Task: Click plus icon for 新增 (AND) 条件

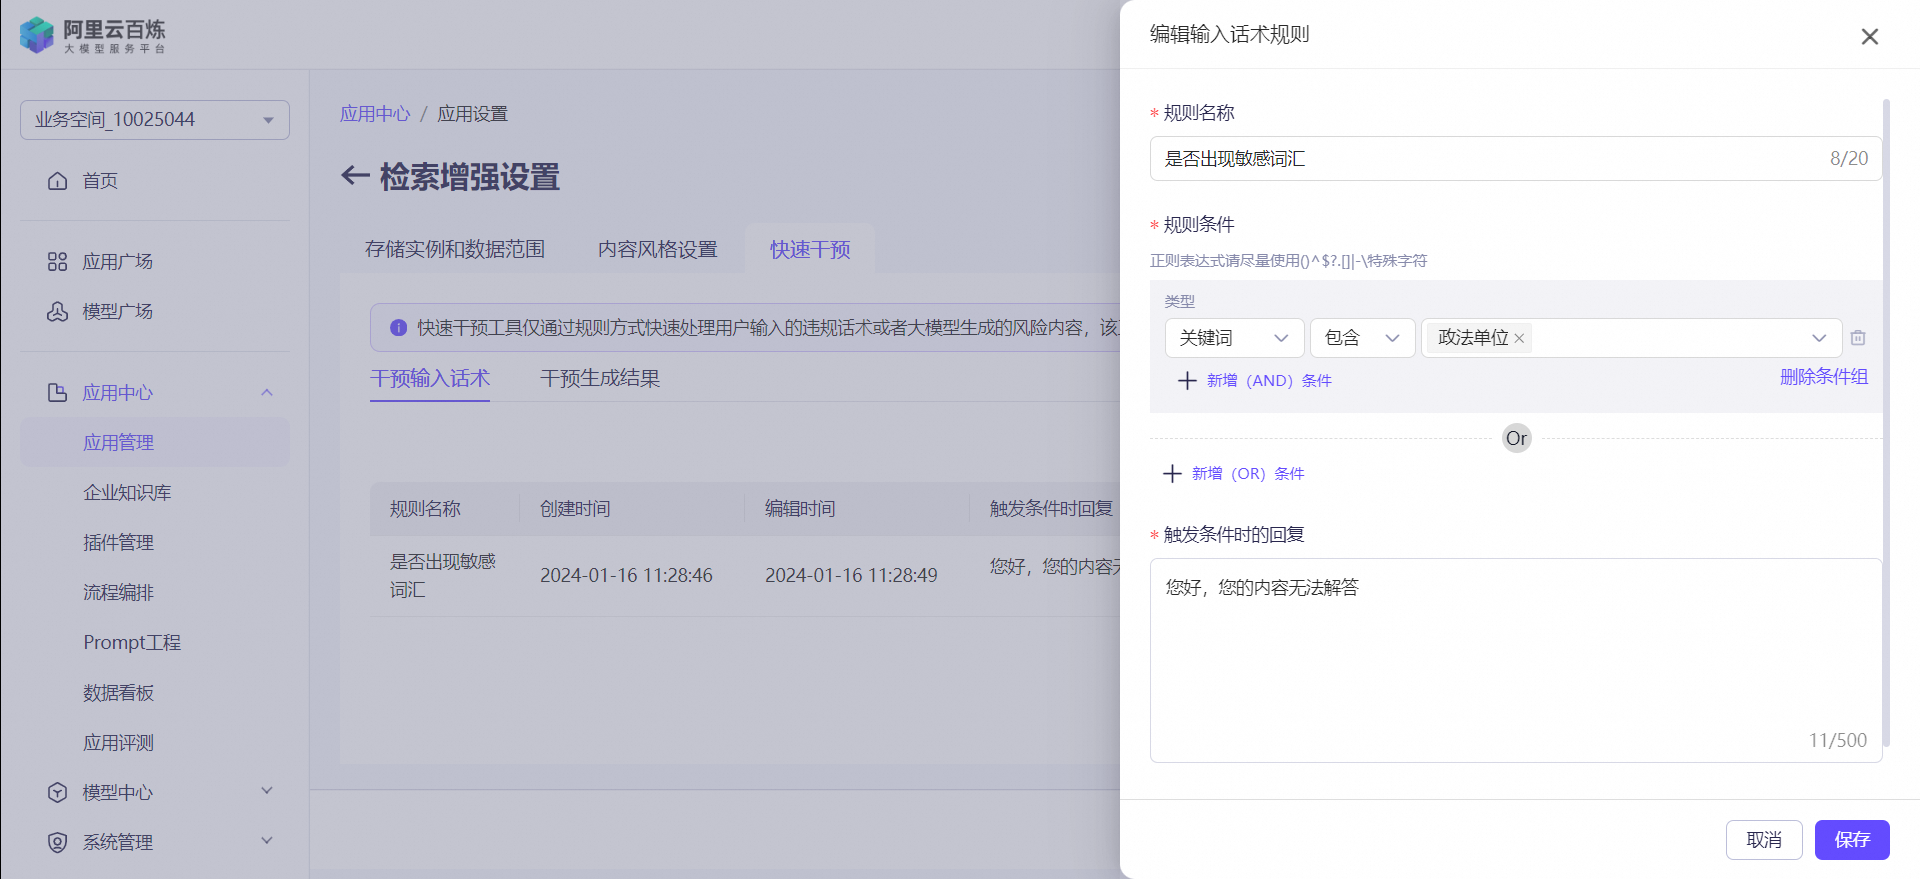Action: 1187,381
